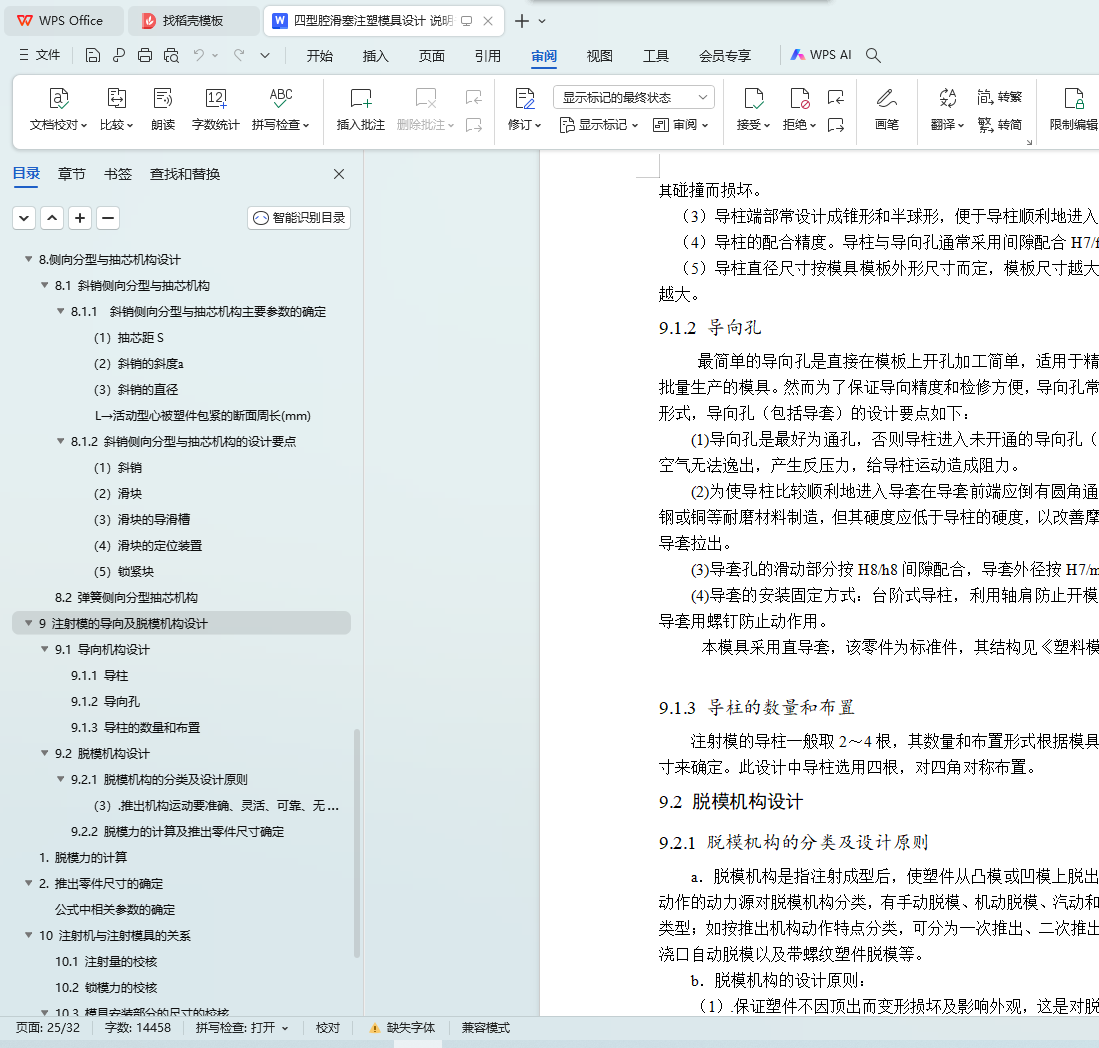Click the print icon in quick toolbar
Screen dimensions: 1099x1048
pyautogui.click(x=145, y=55)
